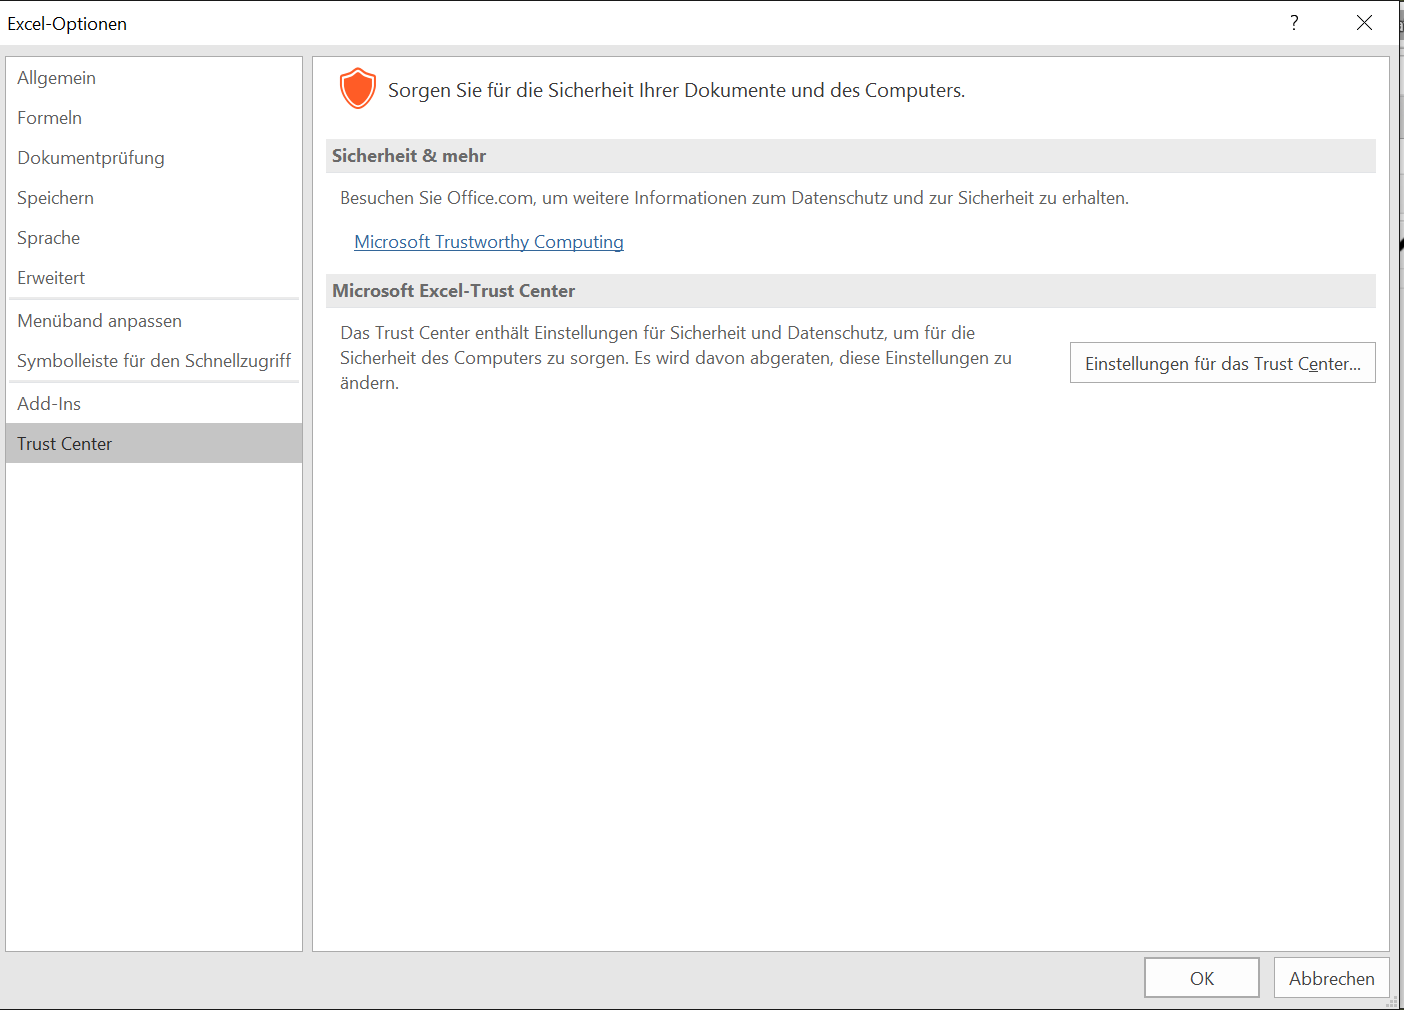Confirm the dialog with OK
1404x1010 pixels.
(1202, 978)
